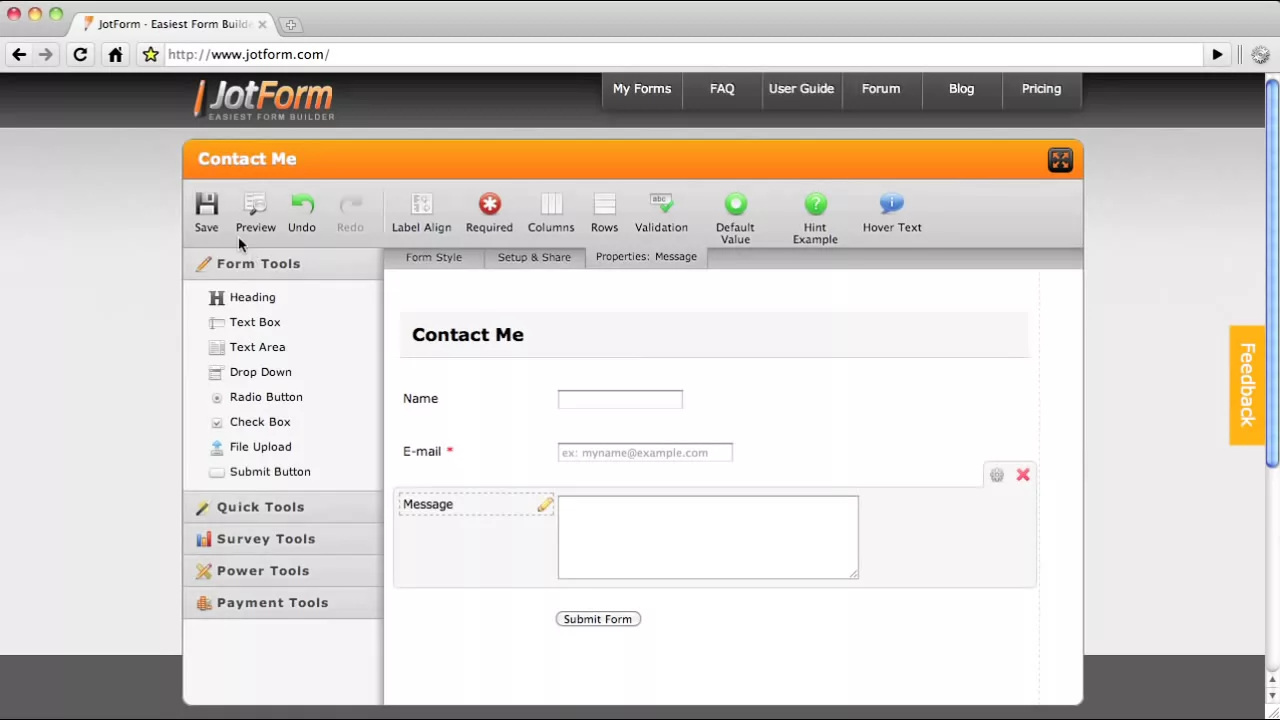Image resolution: width=1280 pixels, height=720 pixels.
Task: Go back in the browser
Action: (19, 55)
